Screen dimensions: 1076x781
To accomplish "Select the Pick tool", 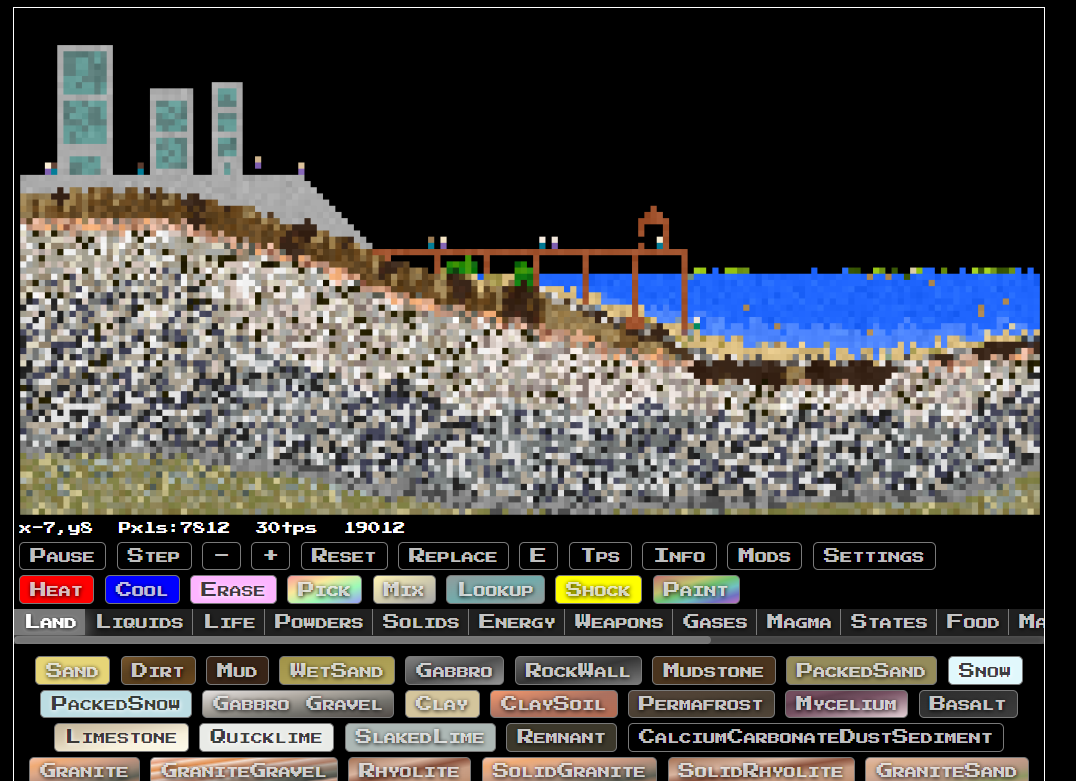I will [x=325, y=590].
